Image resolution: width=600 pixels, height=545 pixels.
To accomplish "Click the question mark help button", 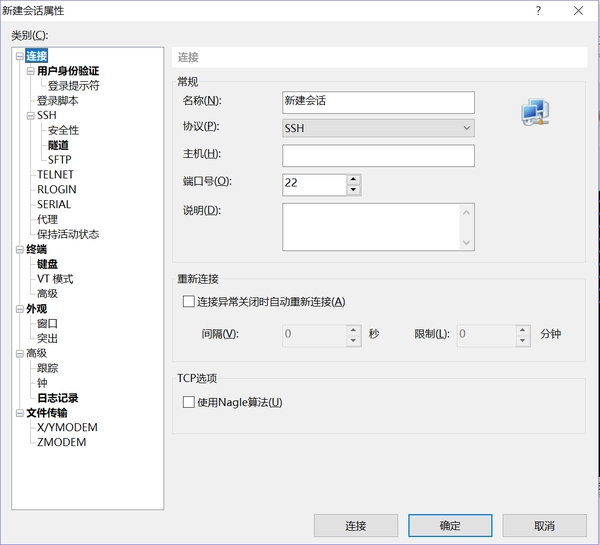I will 538,10.
